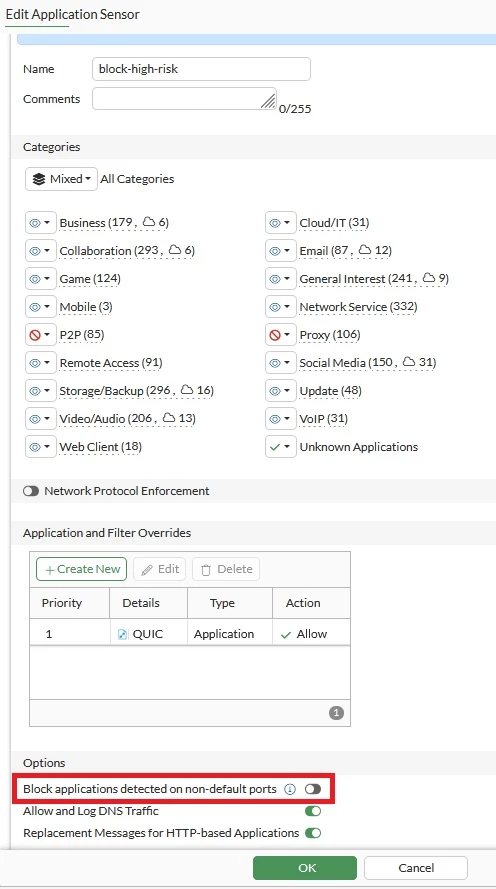This screenshot has width=496, height=889.
Task: Click the Cloud/IT (31) category label
Action: 334,223
